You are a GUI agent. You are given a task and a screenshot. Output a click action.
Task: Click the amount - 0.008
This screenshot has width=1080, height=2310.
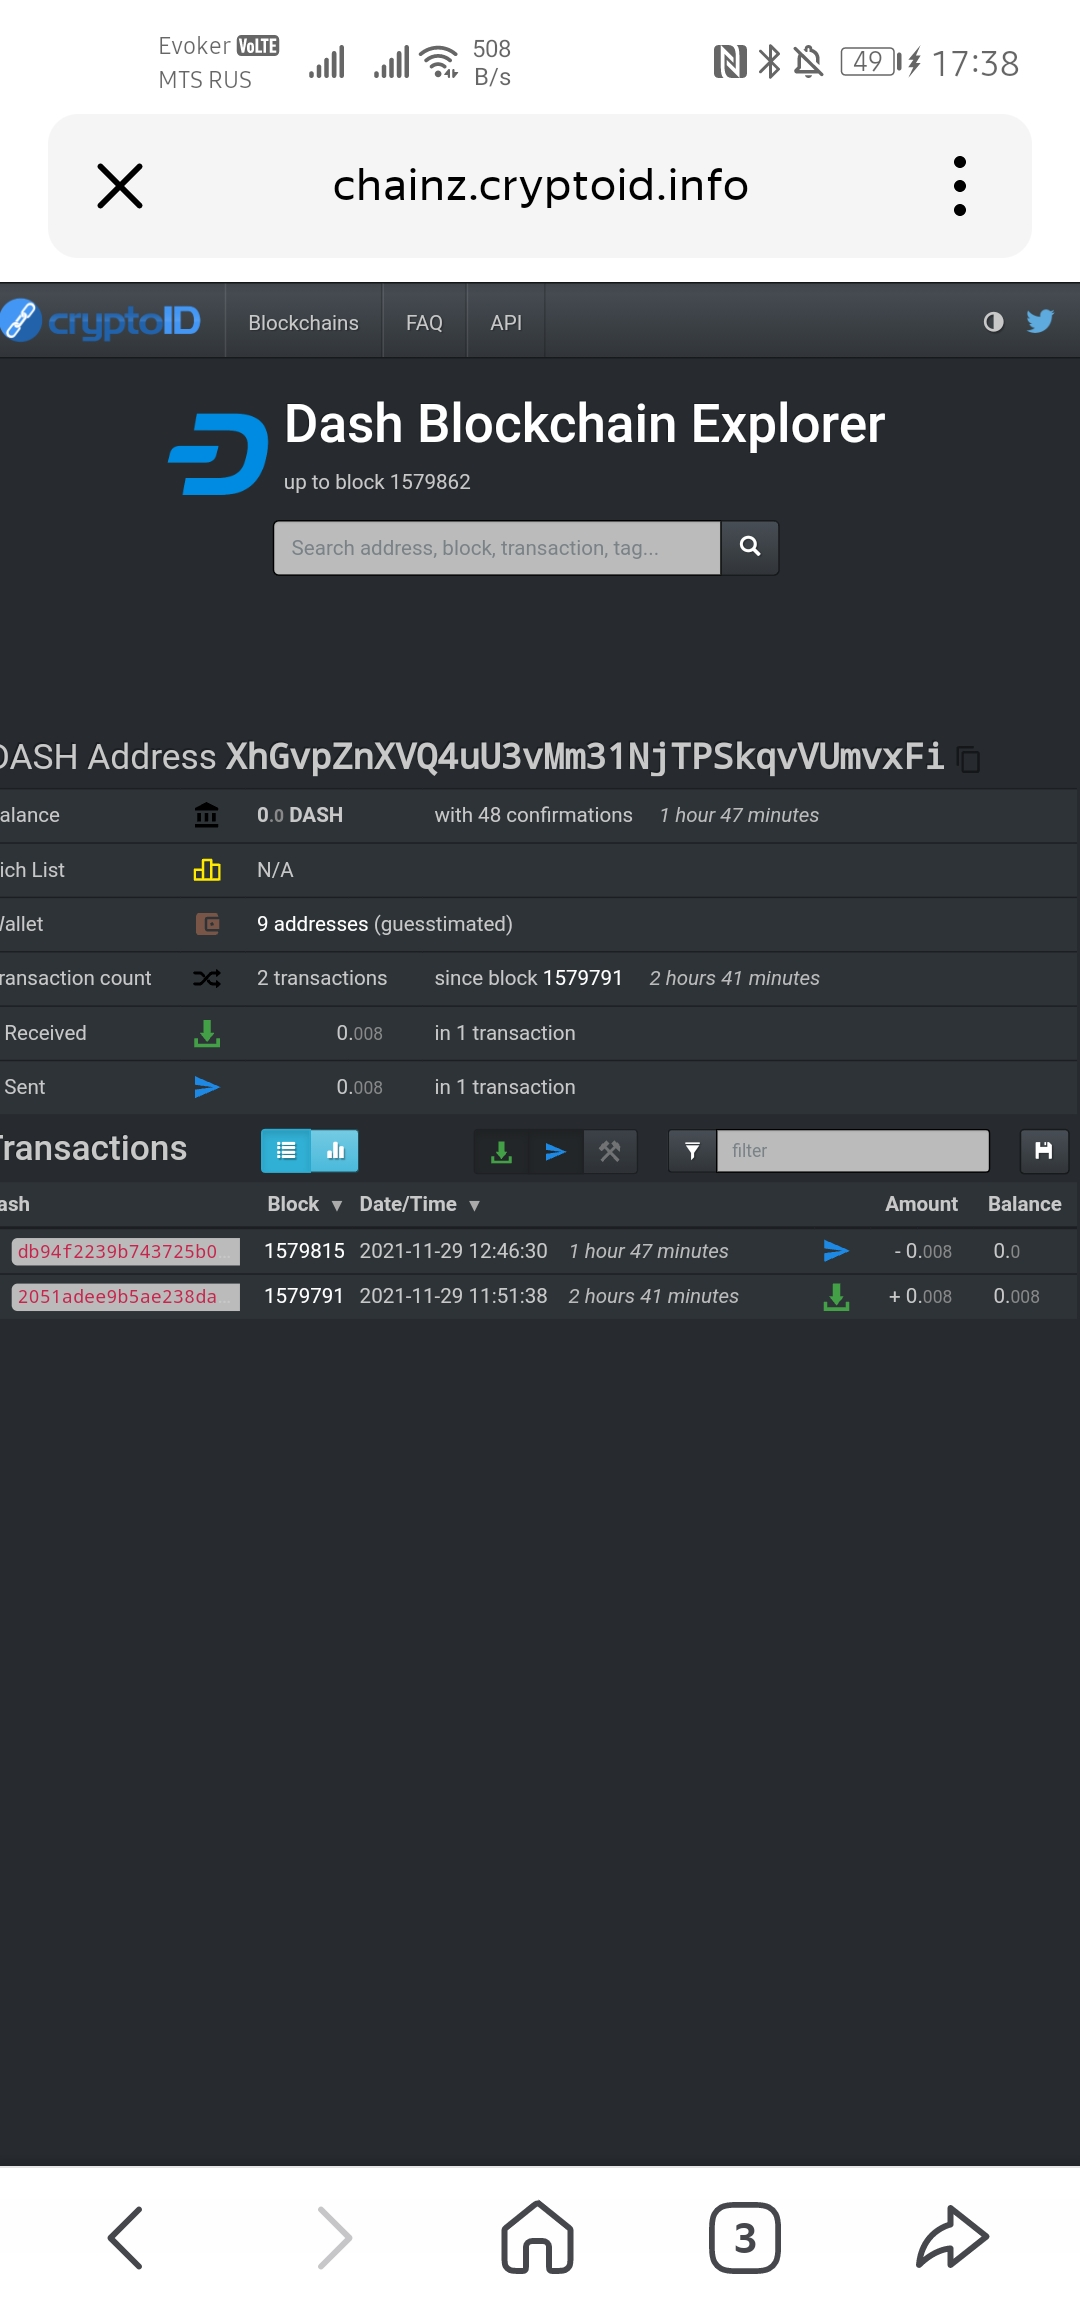click(x=923, y=1251)
